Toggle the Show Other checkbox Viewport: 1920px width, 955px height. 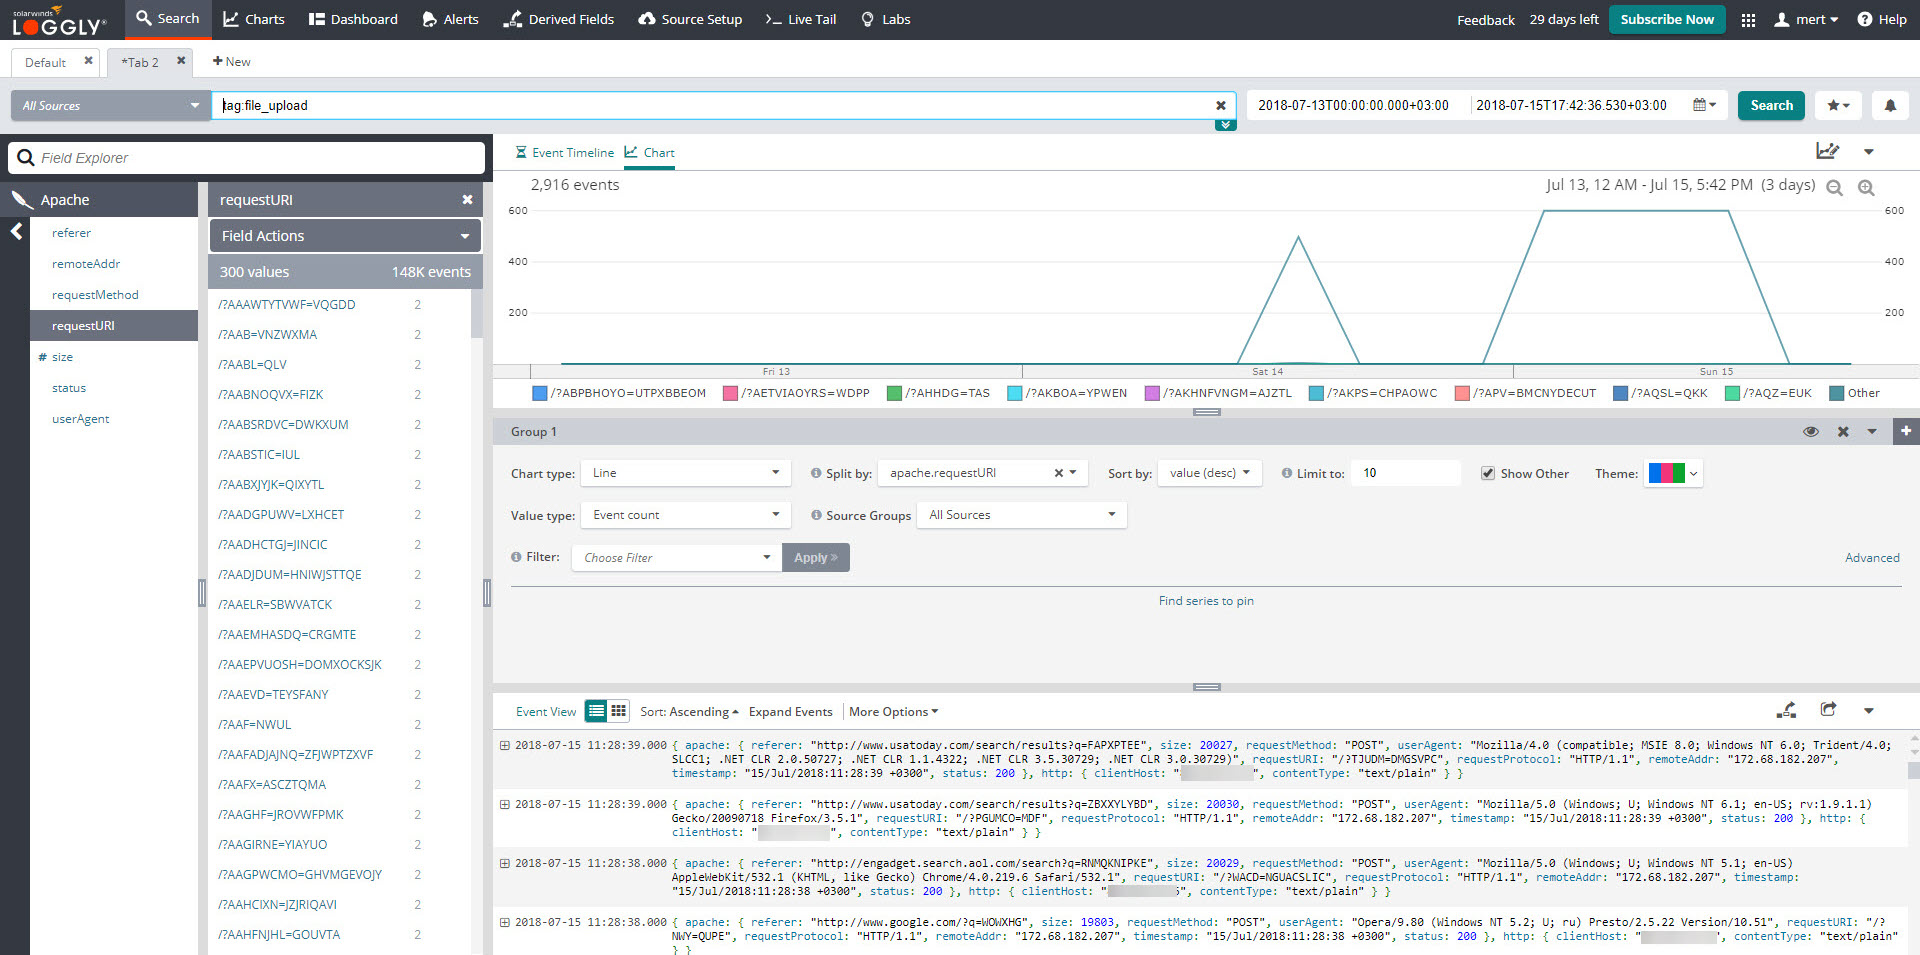[x=1488, y=473]
